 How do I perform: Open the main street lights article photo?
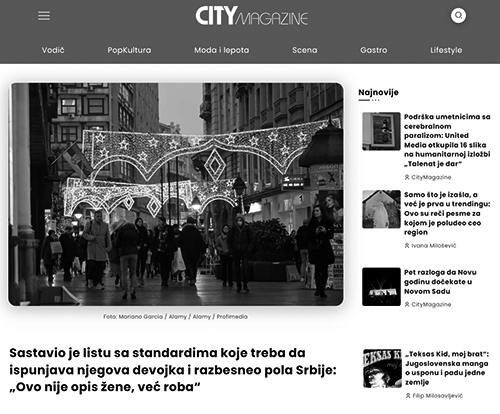pos(176,194)
